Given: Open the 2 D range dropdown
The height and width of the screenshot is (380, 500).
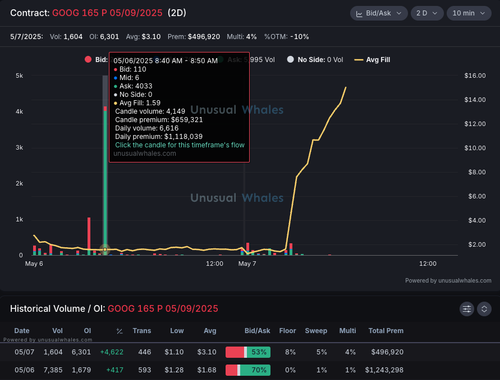Looking at the screenshot, I should tap(427, 13).
